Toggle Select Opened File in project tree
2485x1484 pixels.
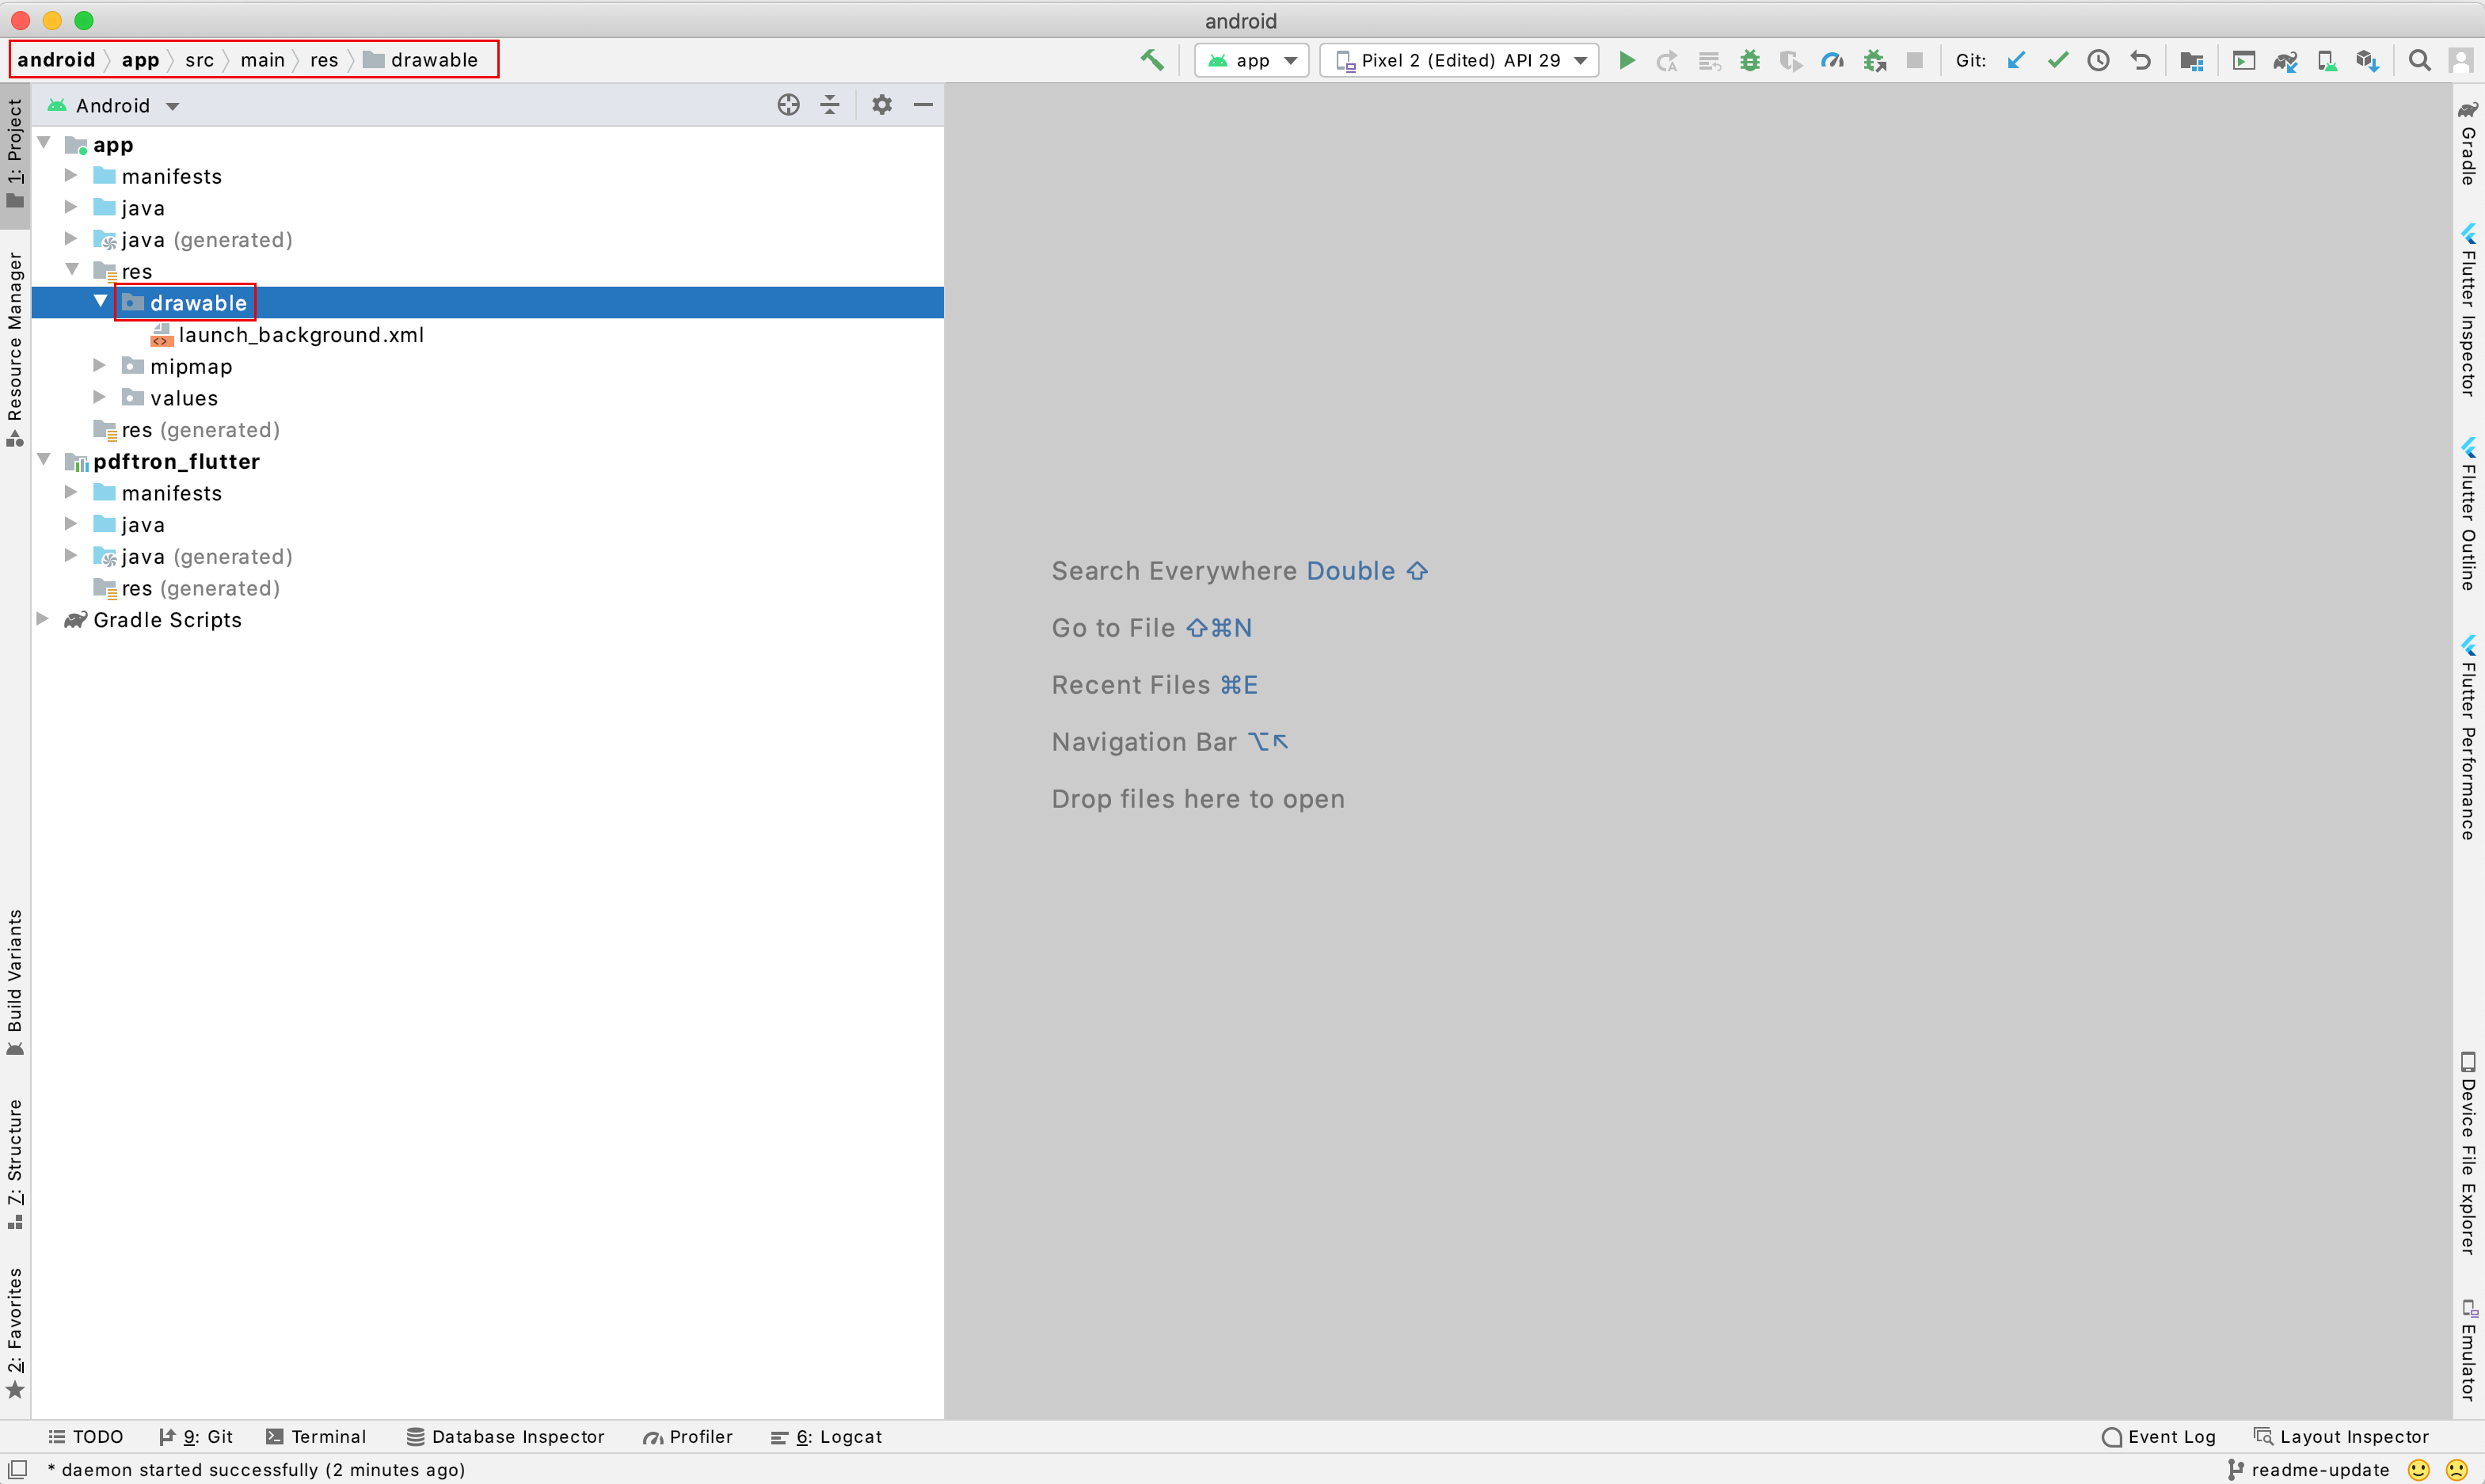coord(789,104)
